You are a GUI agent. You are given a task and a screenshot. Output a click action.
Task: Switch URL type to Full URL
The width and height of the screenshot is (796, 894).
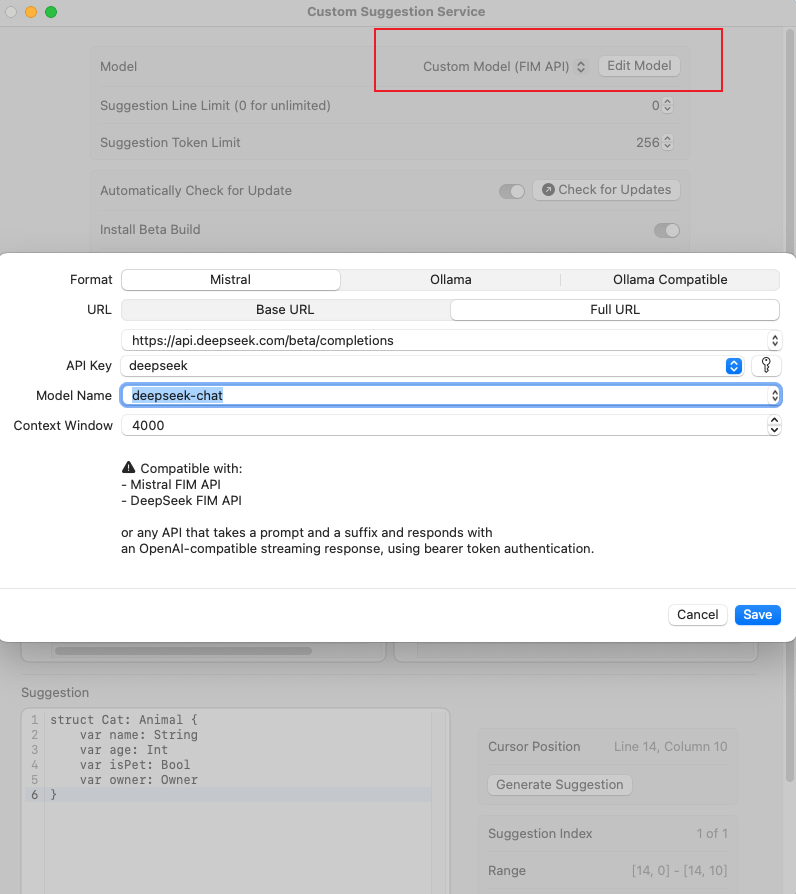pos(615,310)
